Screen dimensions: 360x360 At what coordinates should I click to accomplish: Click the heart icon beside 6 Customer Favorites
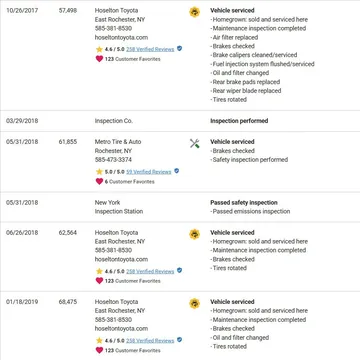(x=99, y=181)
